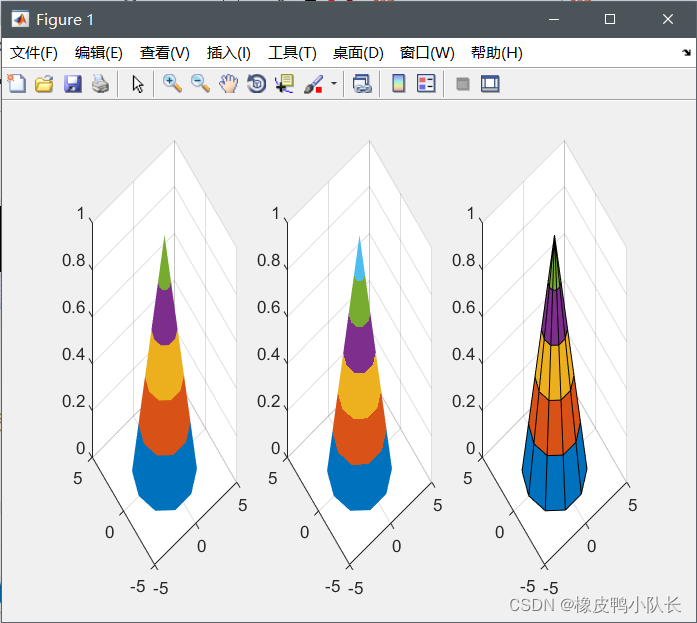Screen dimensions: 697x623
Task: Activate the Zoom In tool
Action: pos(172,84)
